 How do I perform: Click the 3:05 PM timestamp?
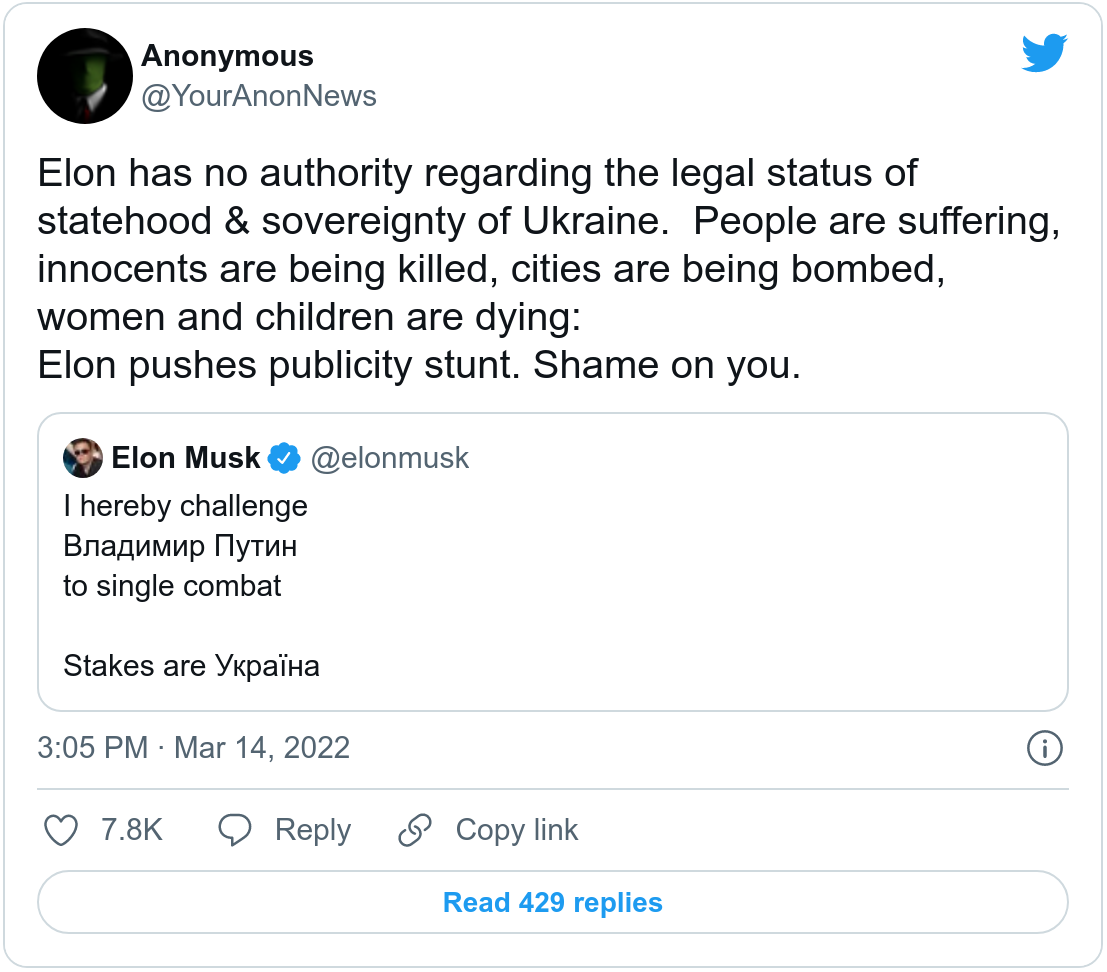click(x=93, y=748)
